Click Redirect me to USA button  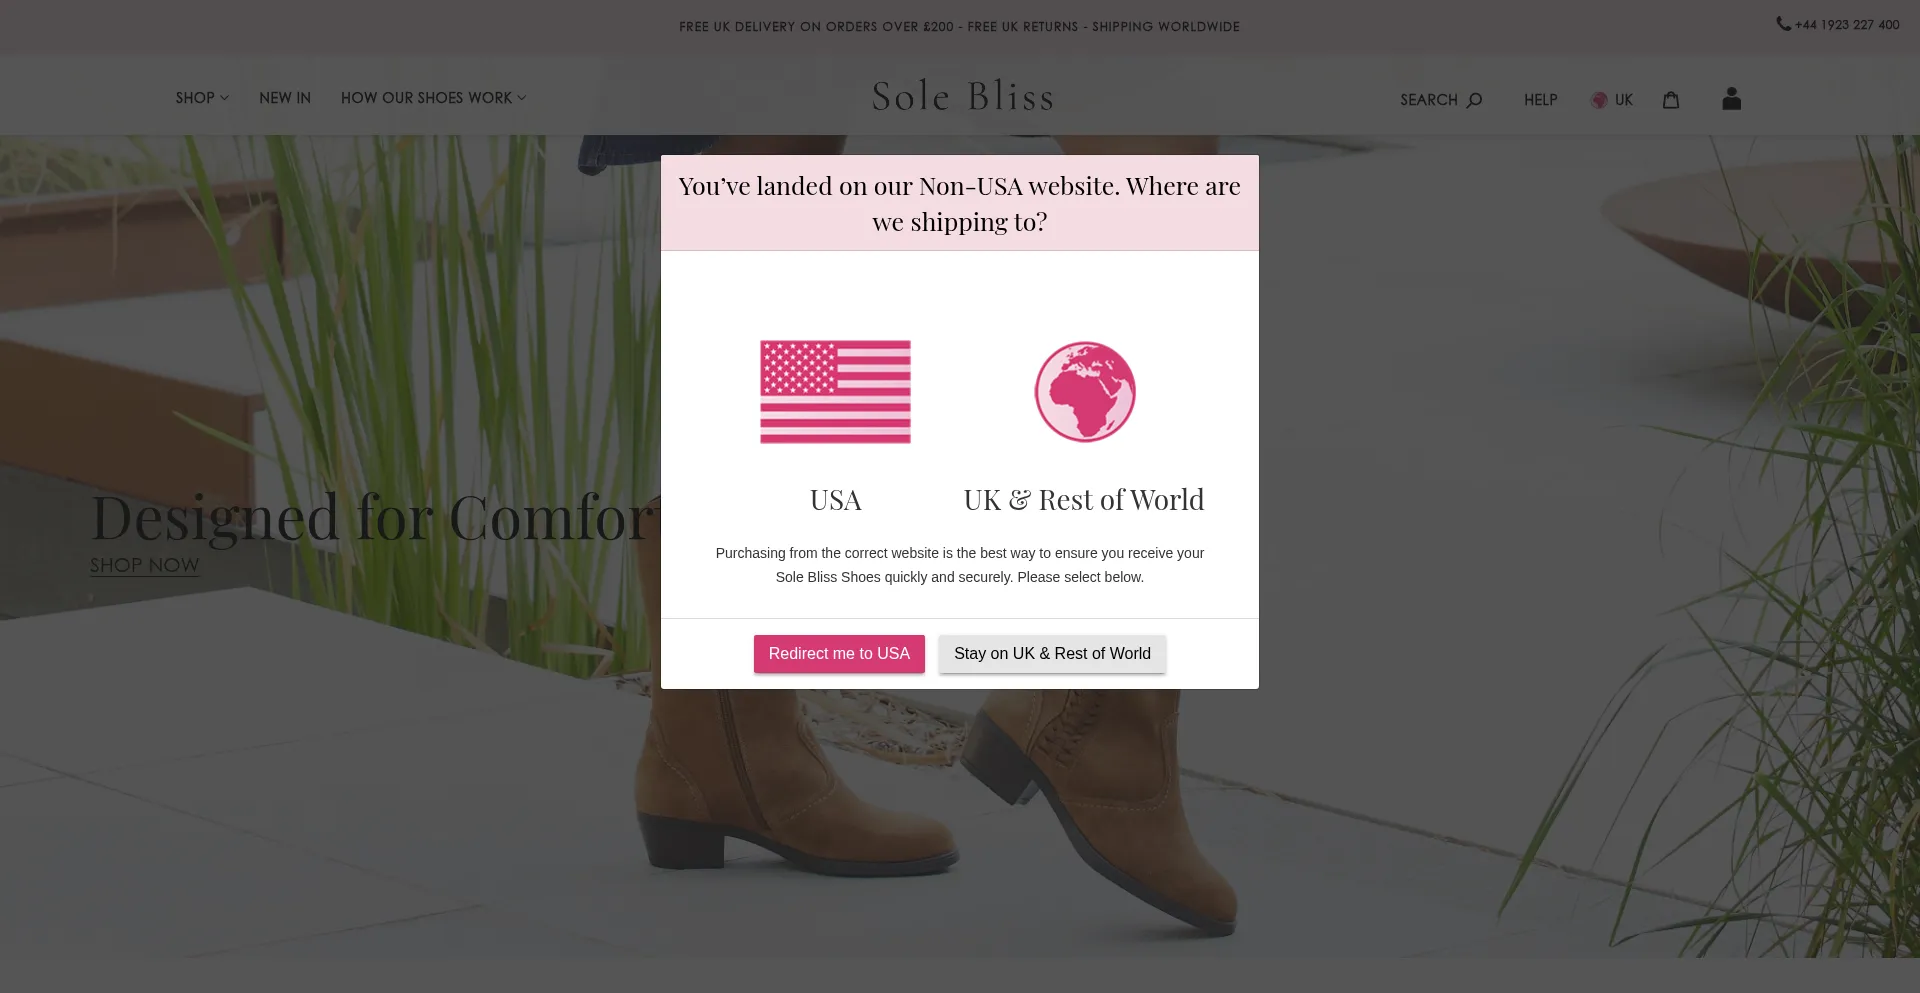click(x=839, y=654)
